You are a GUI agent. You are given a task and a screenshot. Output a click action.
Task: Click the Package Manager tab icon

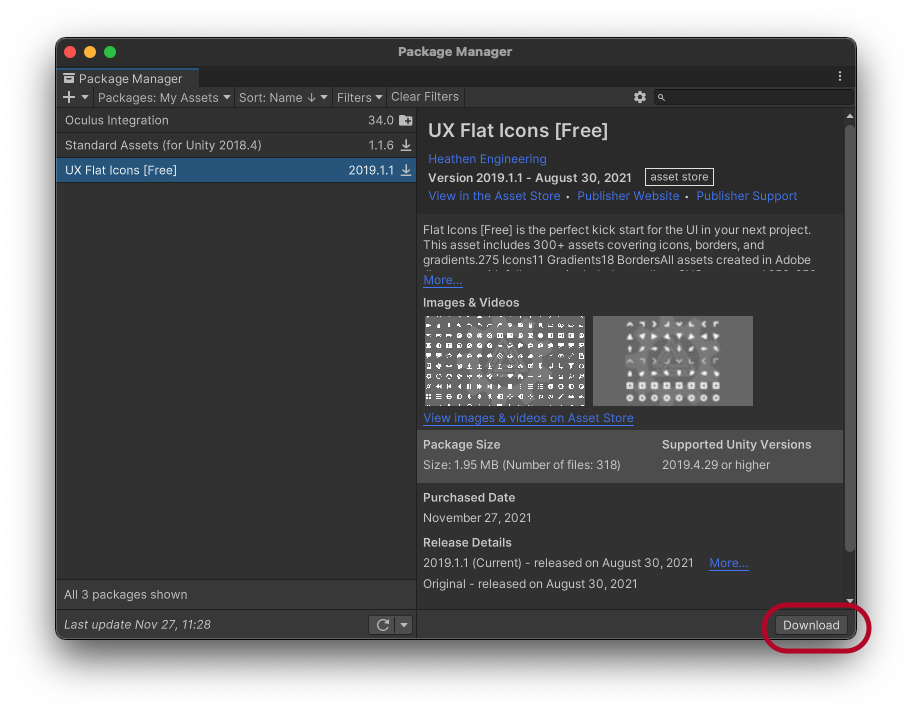pyautogui.click(x=69, y=79)
